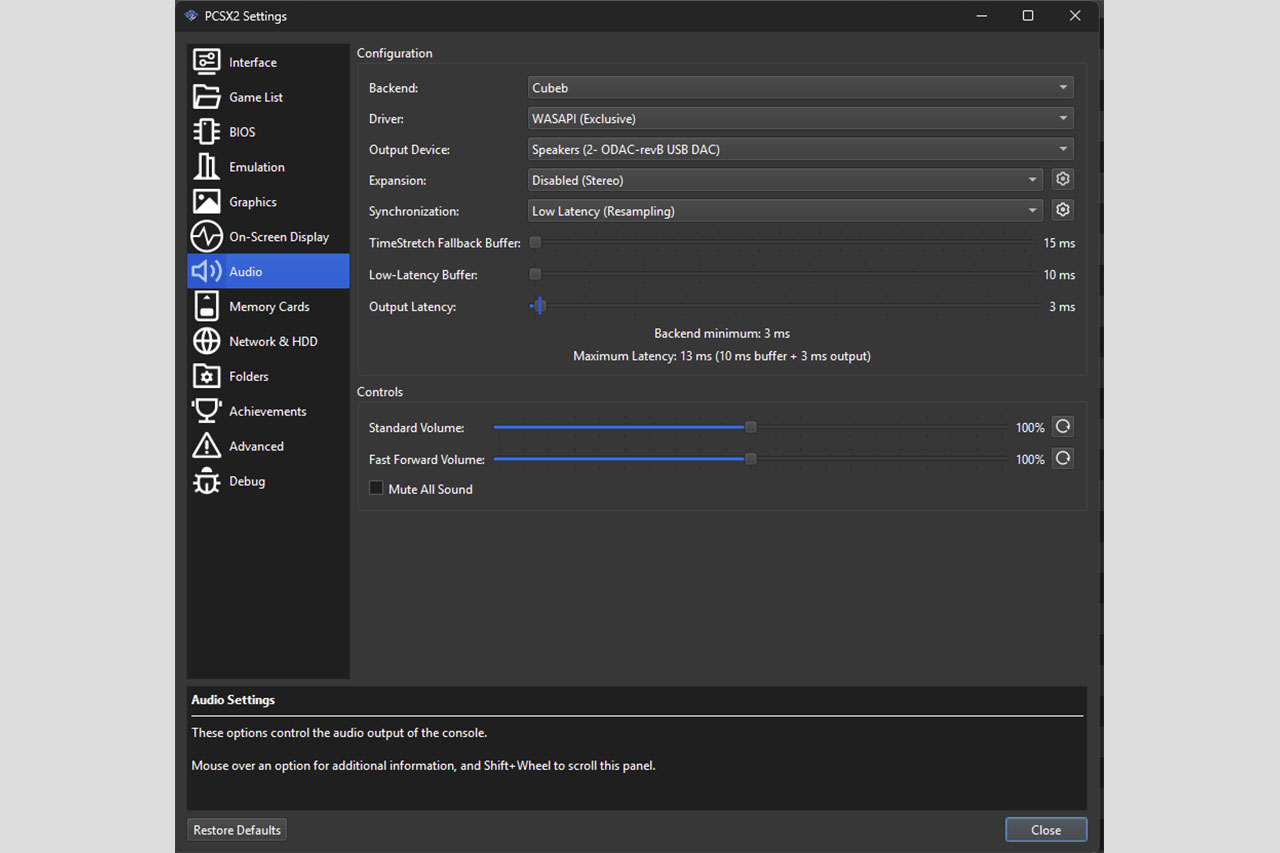Click the Fast Forward Volume 100% value

[x=1030, y=459]
